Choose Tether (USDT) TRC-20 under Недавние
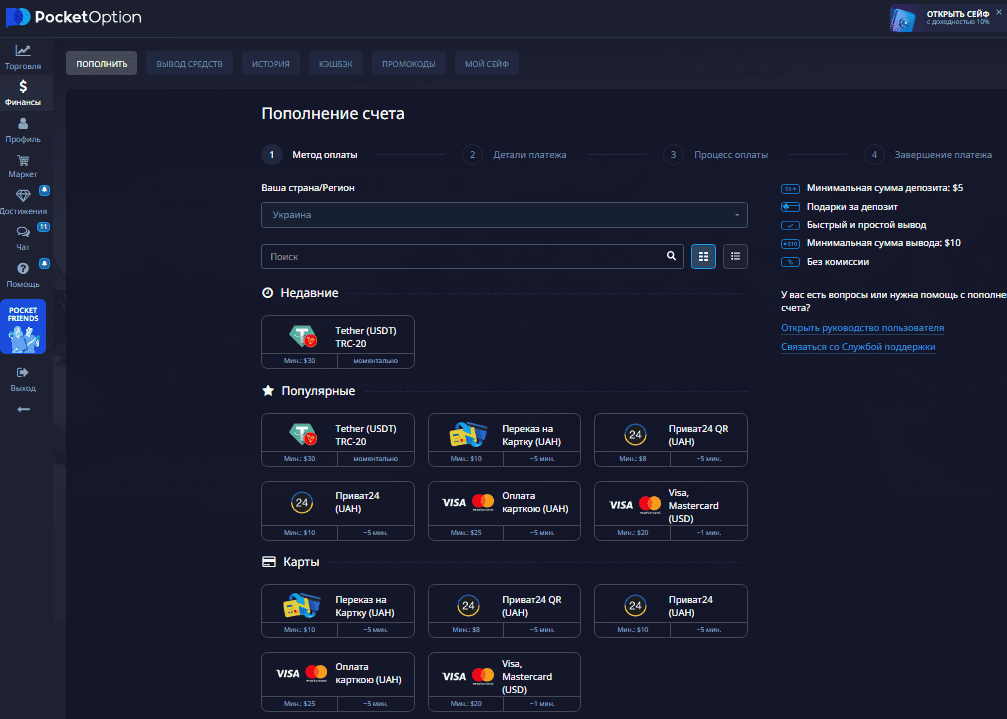 click(x=338, y=342)
